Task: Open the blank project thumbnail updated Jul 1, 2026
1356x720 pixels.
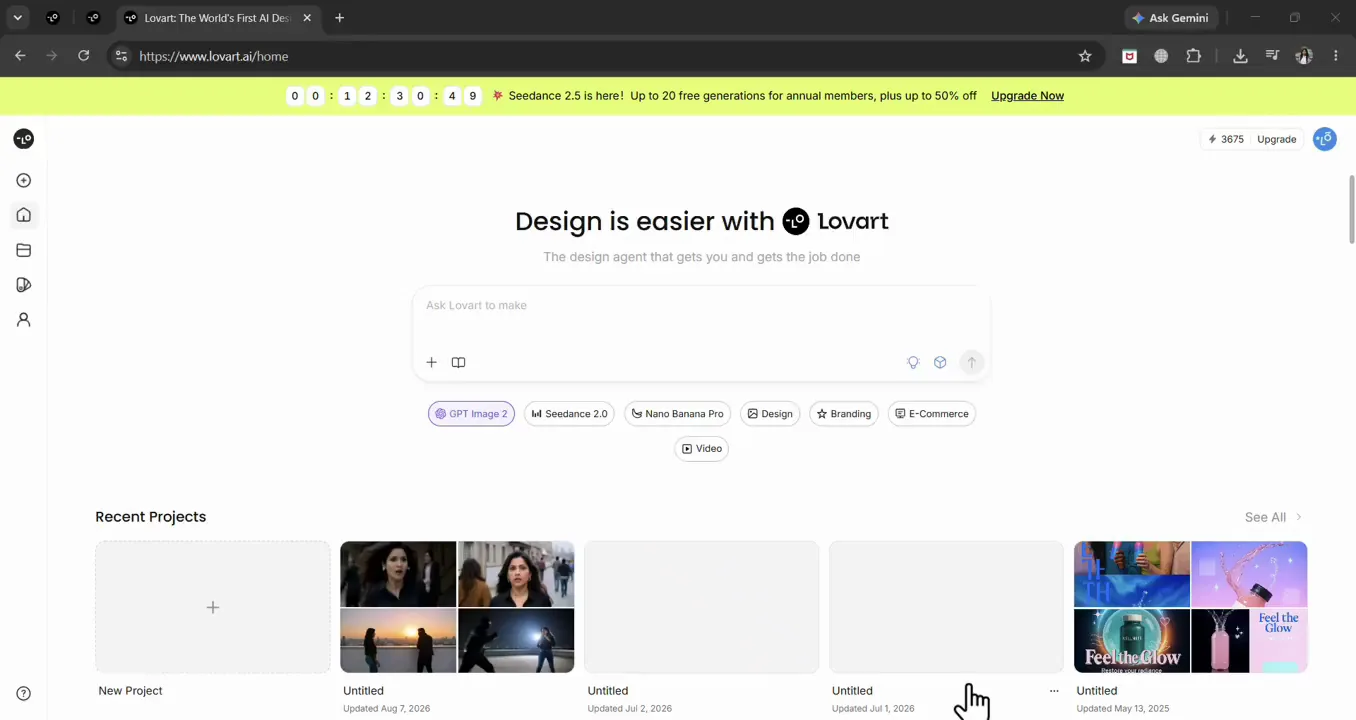Action: (x=946, y=607)
